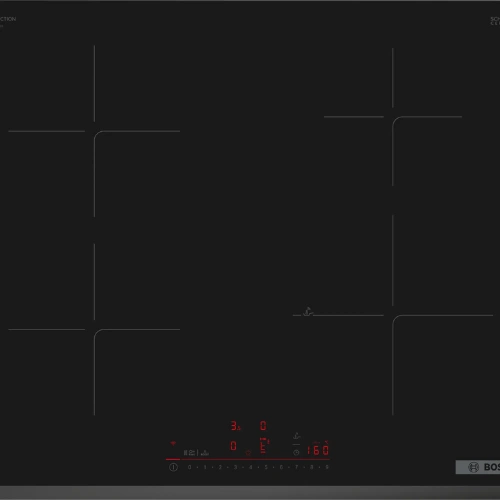Set power level 4 on touch slider
Screen dimensions: 500x500
251,467
